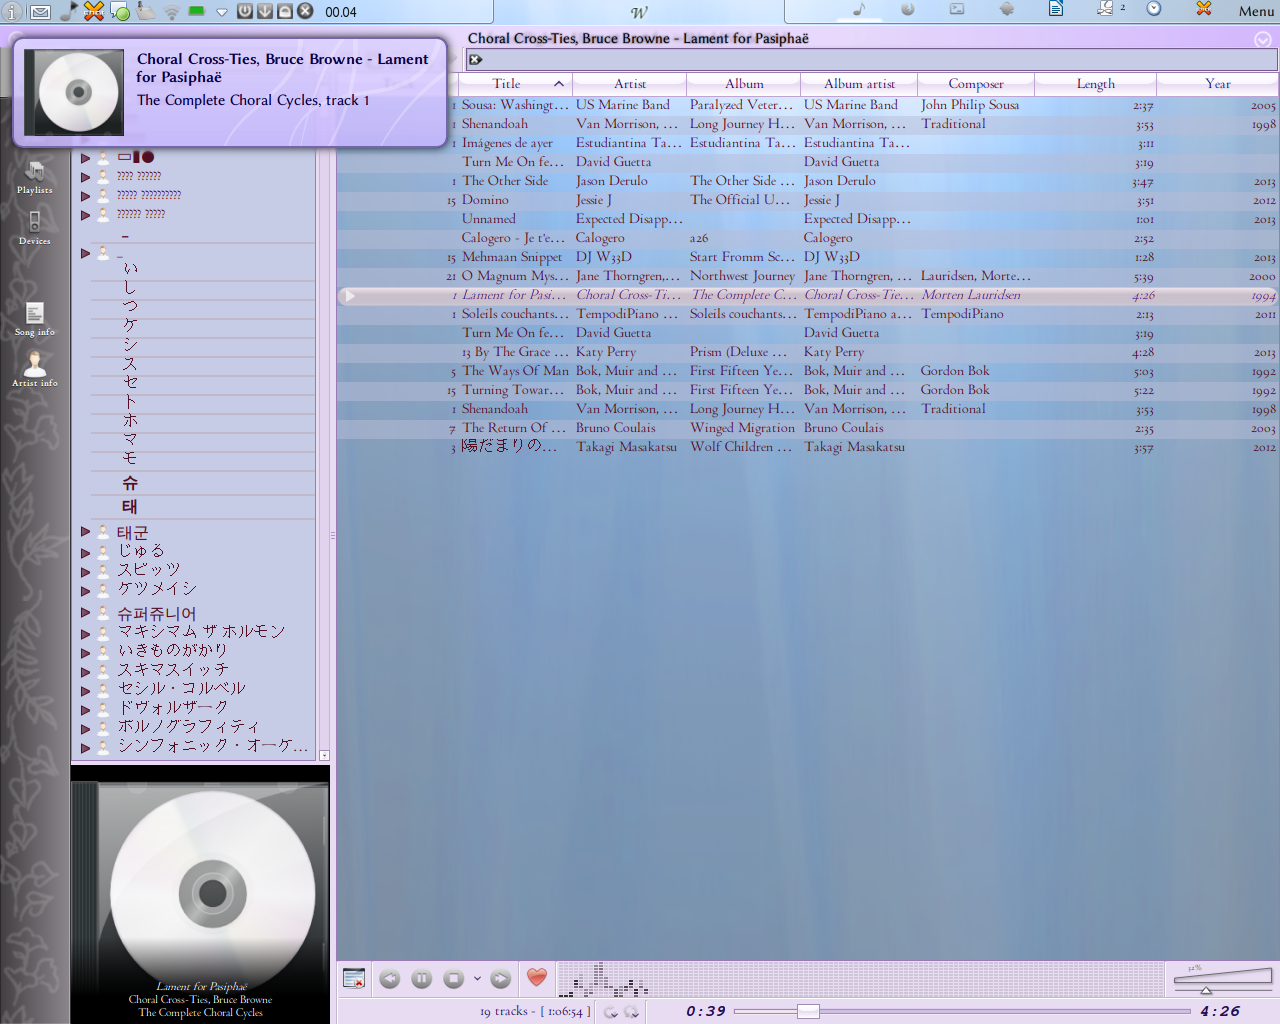This screenshot has height=1024, width=1280.
Task: Click the green battery indicator
Action: click(197, 11)
